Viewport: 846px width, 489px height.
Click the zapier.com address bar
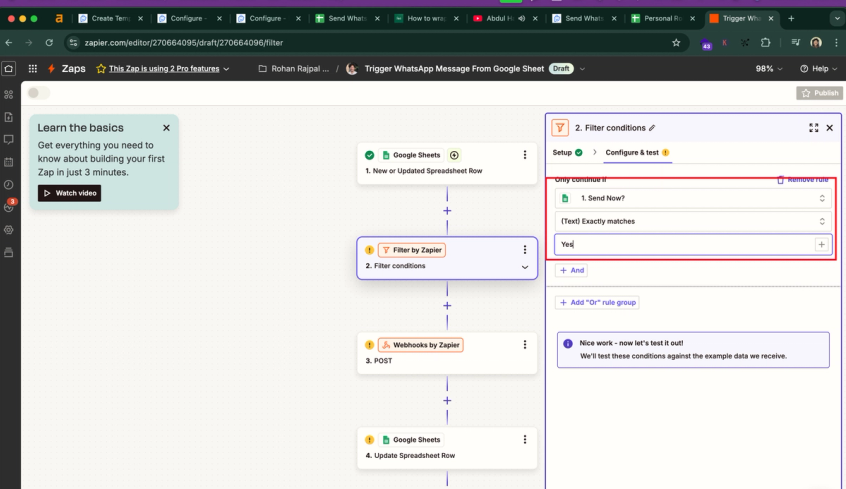click(376, 43)
